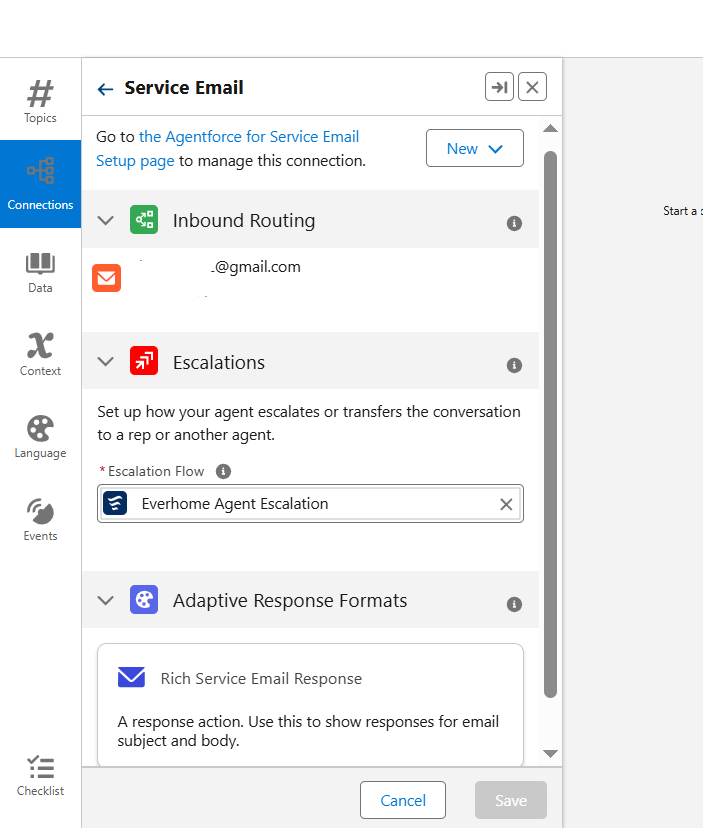The image size is (703, 828).
Task: Collapse panel with the dock-right arrow icon
Action: click(499, 88)
